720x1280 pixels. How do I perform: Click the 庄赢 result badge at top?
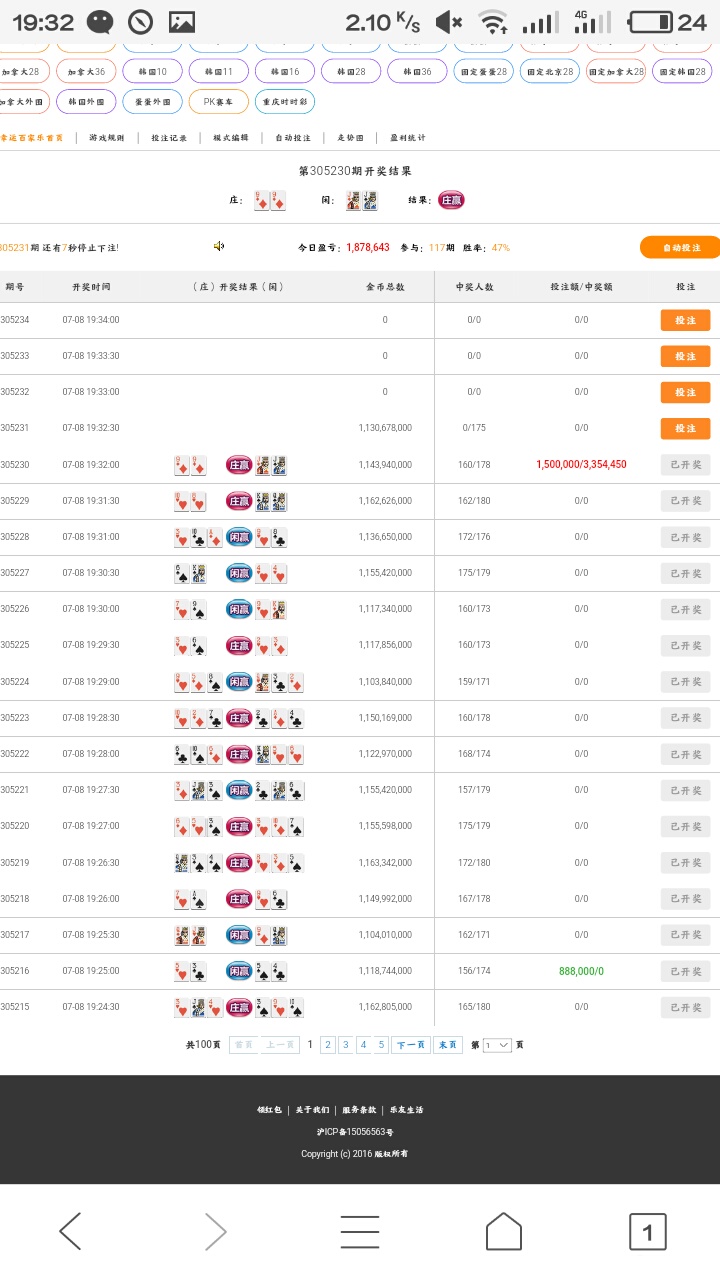[451, 200]
